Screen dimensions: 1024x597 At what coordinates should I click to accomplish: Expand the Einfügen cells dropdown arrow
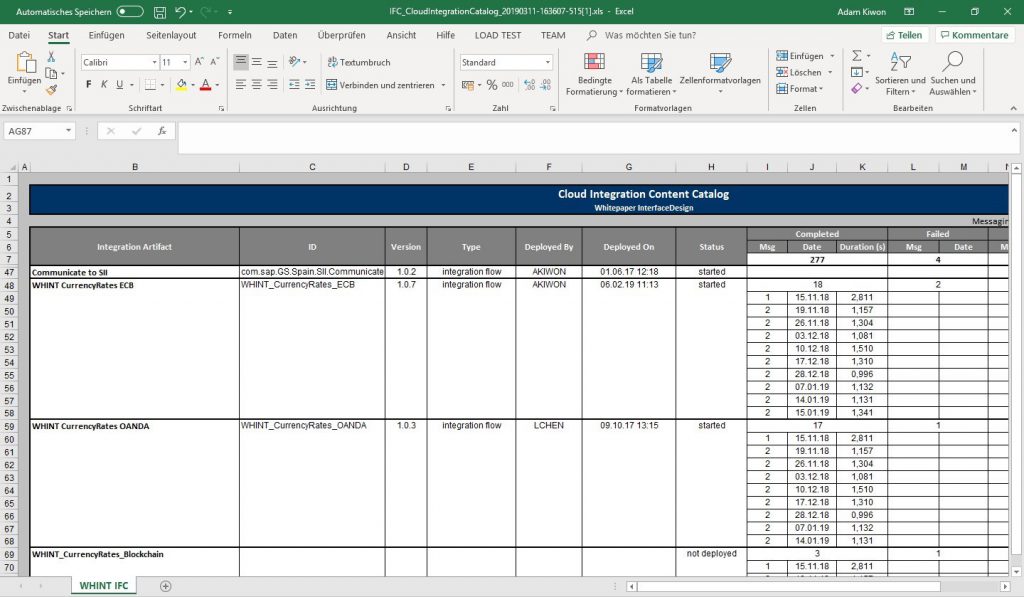832,56
